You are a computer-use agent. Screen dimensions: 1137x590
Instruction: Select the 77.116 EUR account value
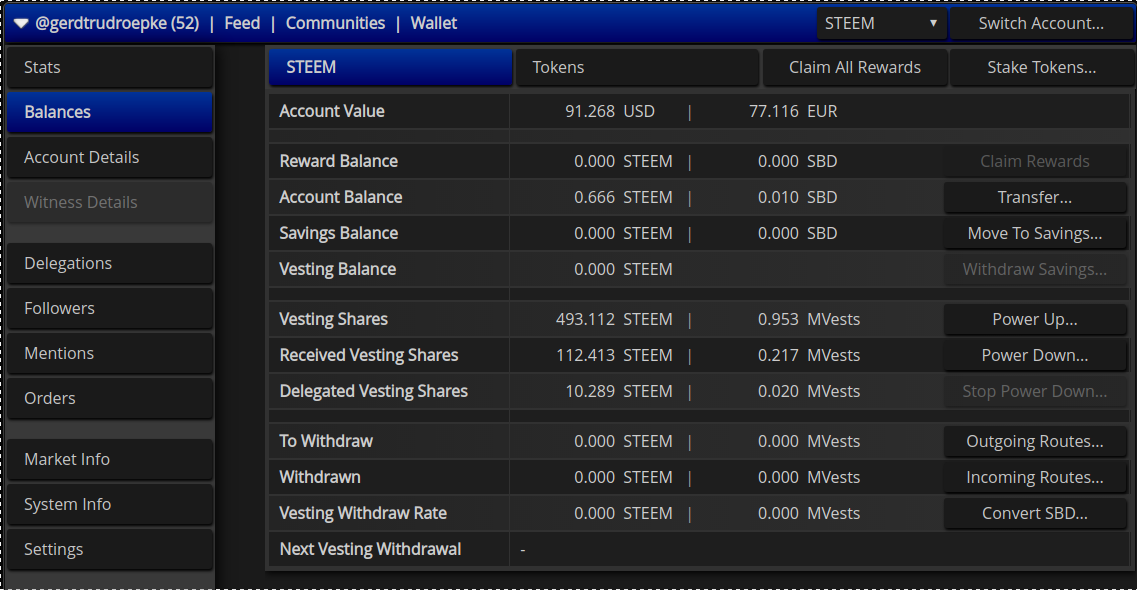793,111
